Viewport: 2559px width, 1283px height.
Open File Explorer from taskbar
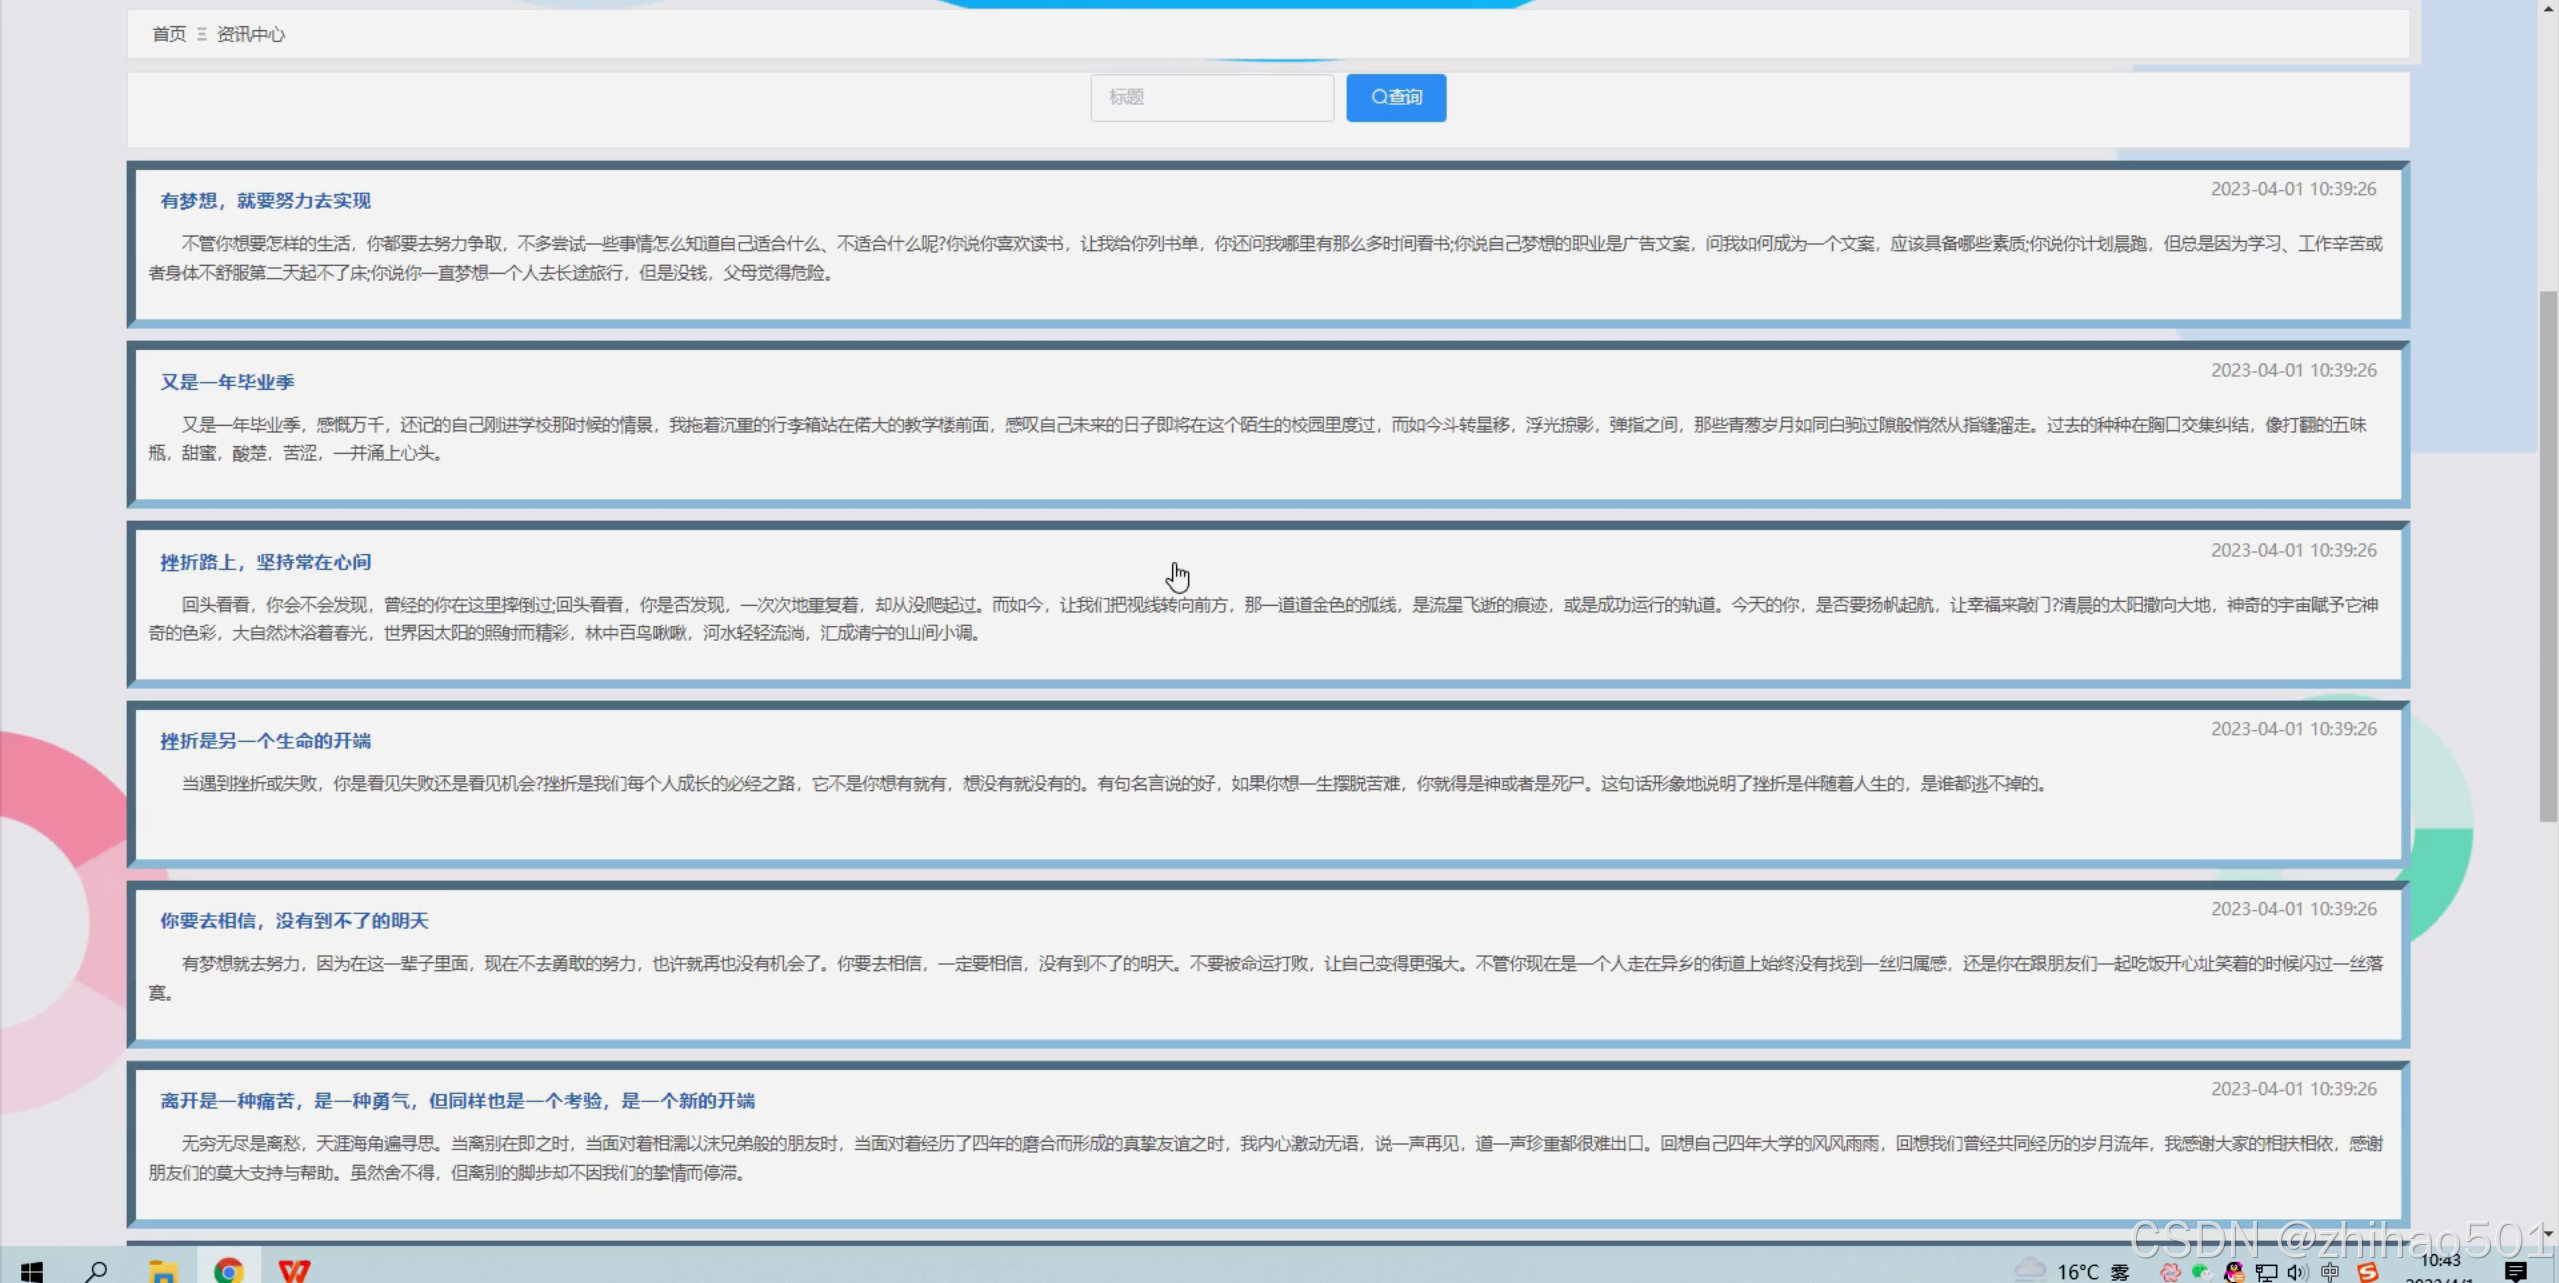coord(162,1271)
